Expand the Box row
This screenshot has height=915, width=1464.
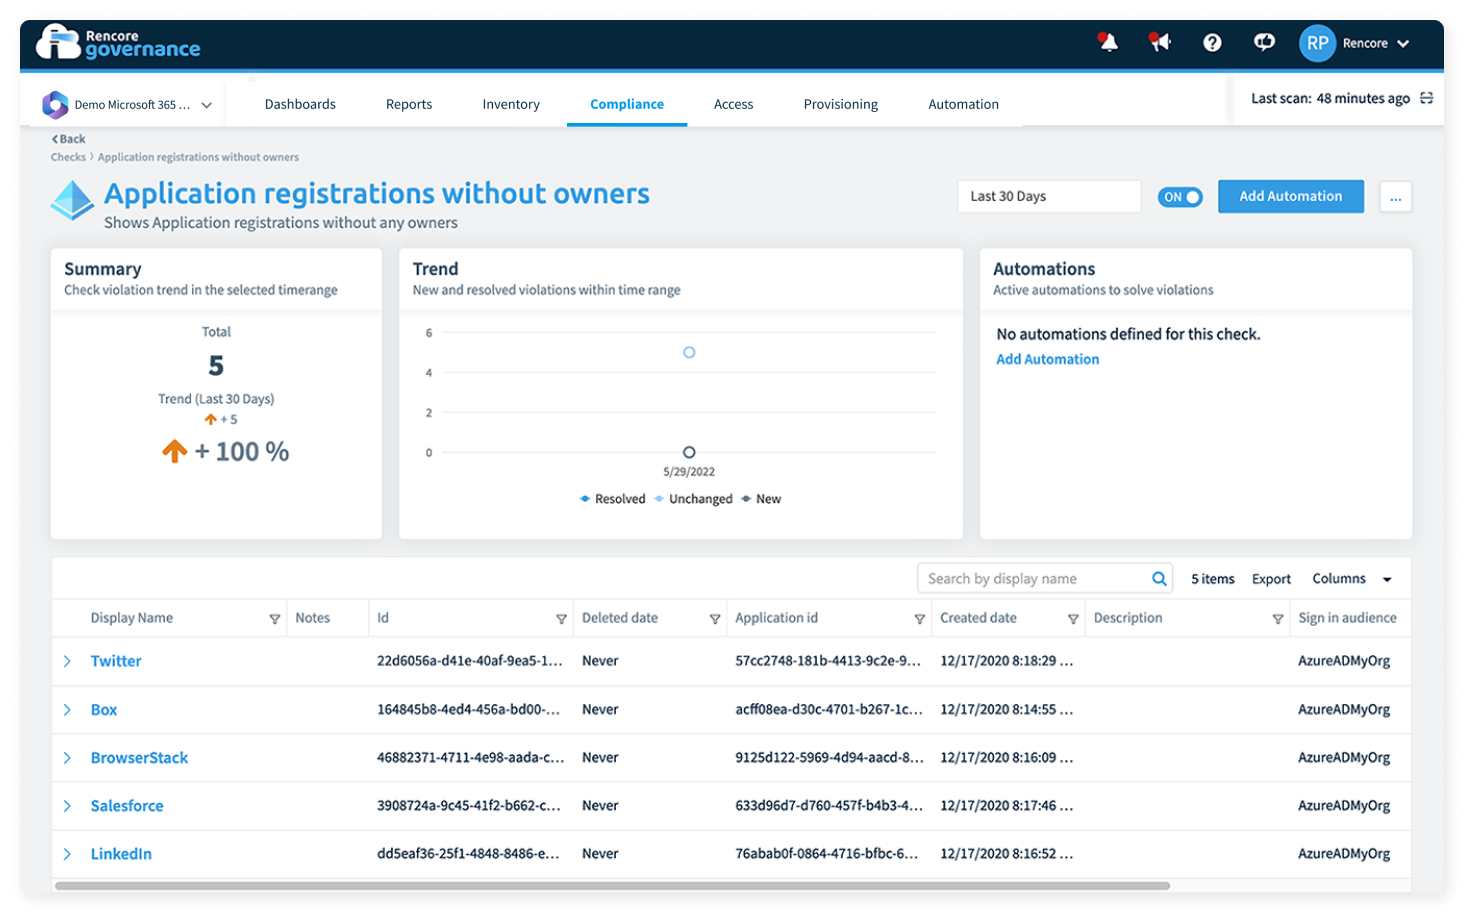[x=67, y=710]
